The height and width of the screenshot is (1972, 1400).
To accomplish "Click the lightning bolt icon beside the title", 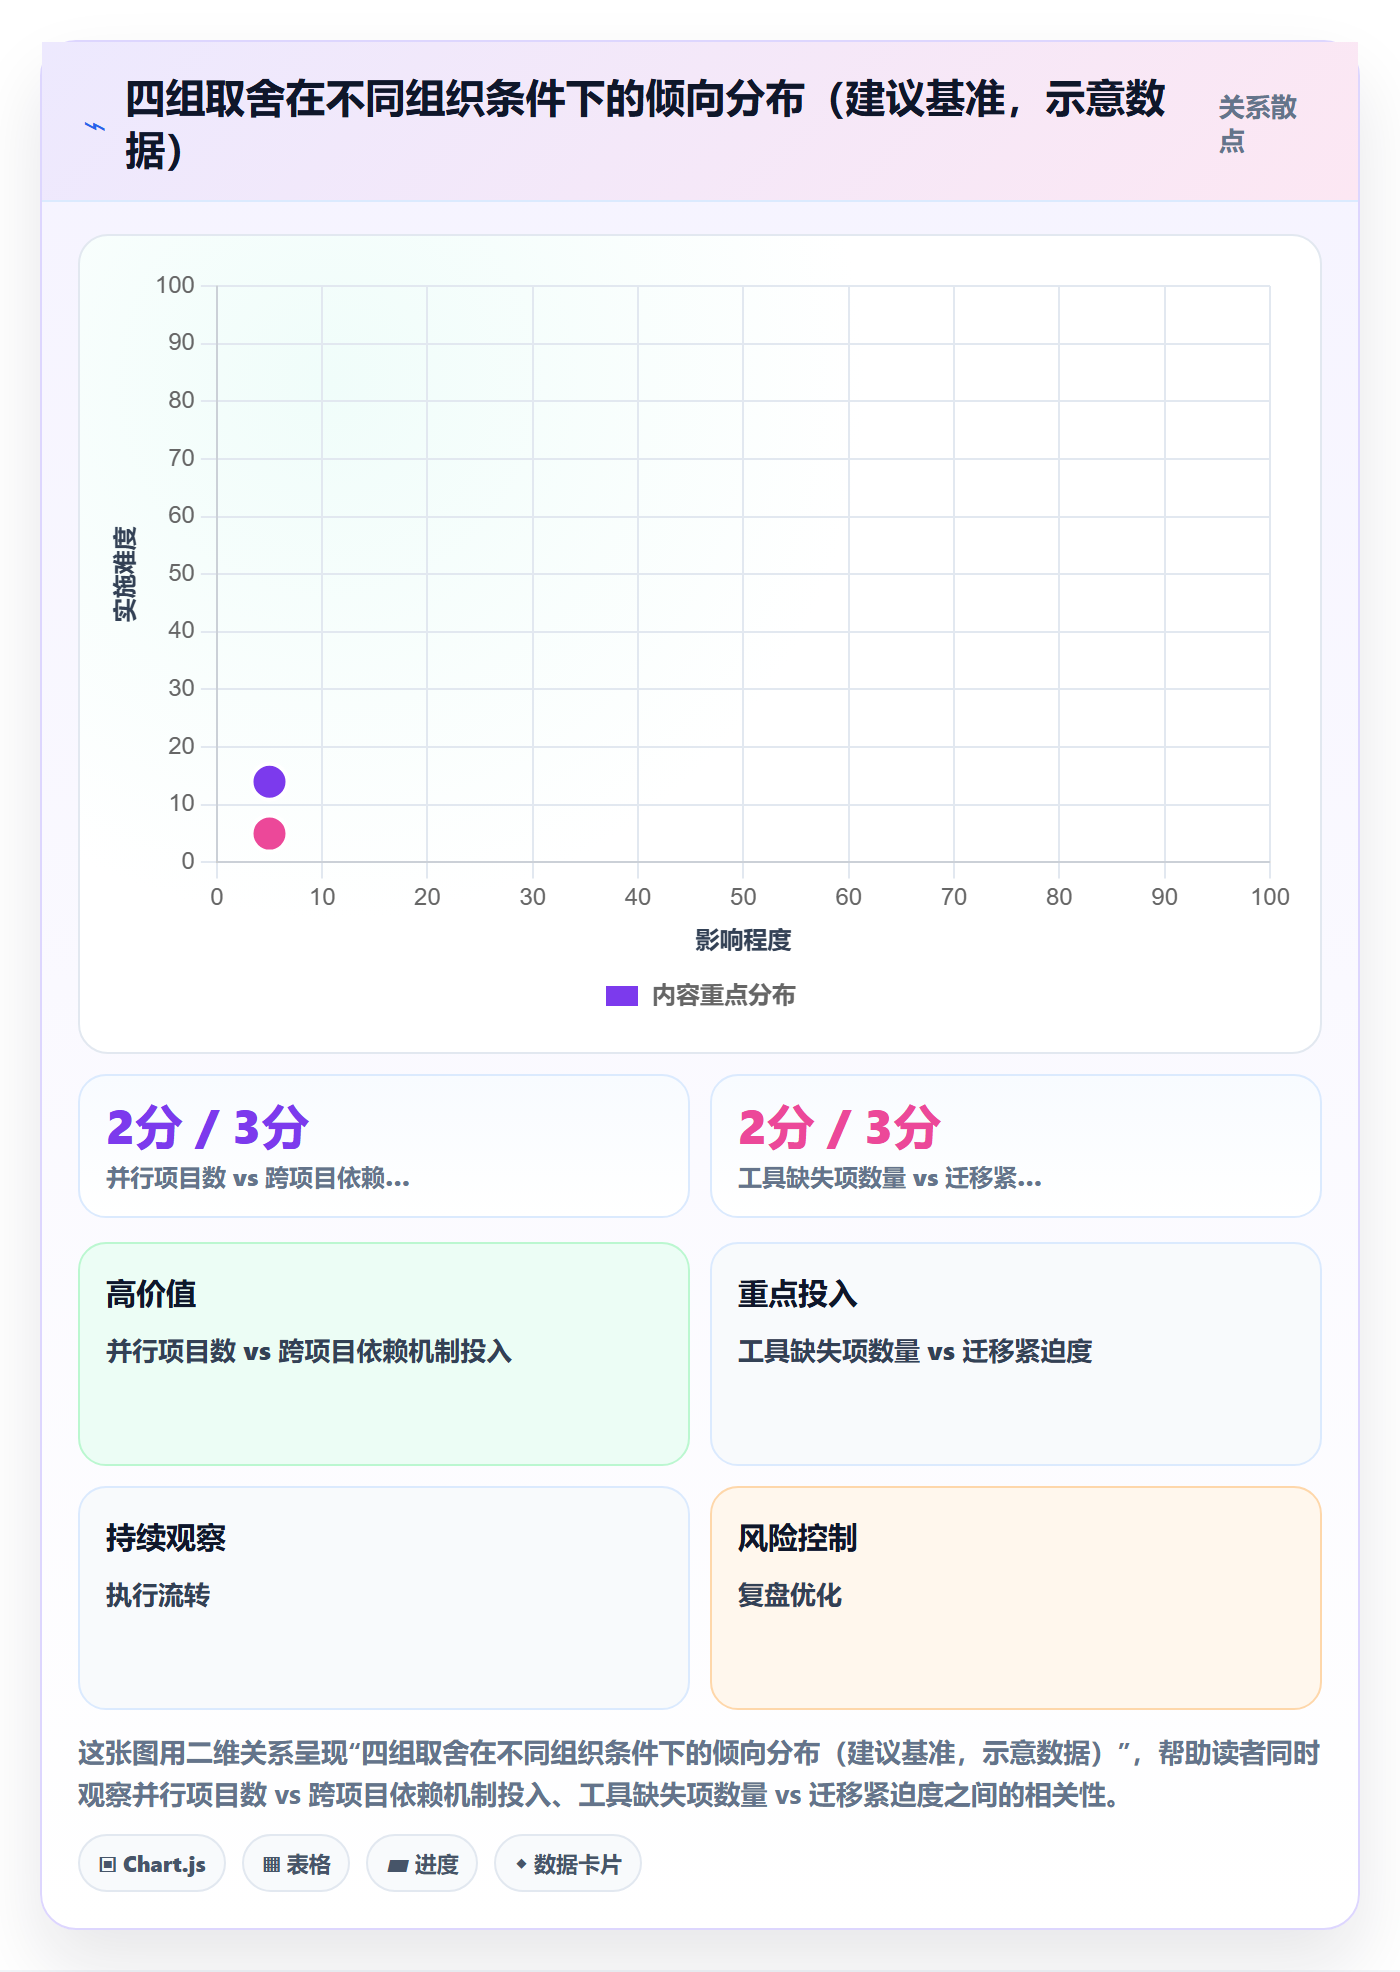I will (x=95, y=127).
